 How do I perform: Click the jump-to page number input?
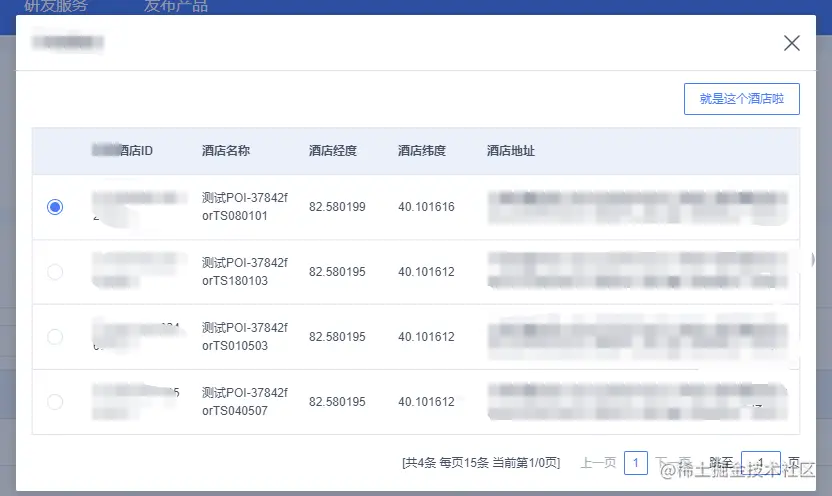pos(760,463)
